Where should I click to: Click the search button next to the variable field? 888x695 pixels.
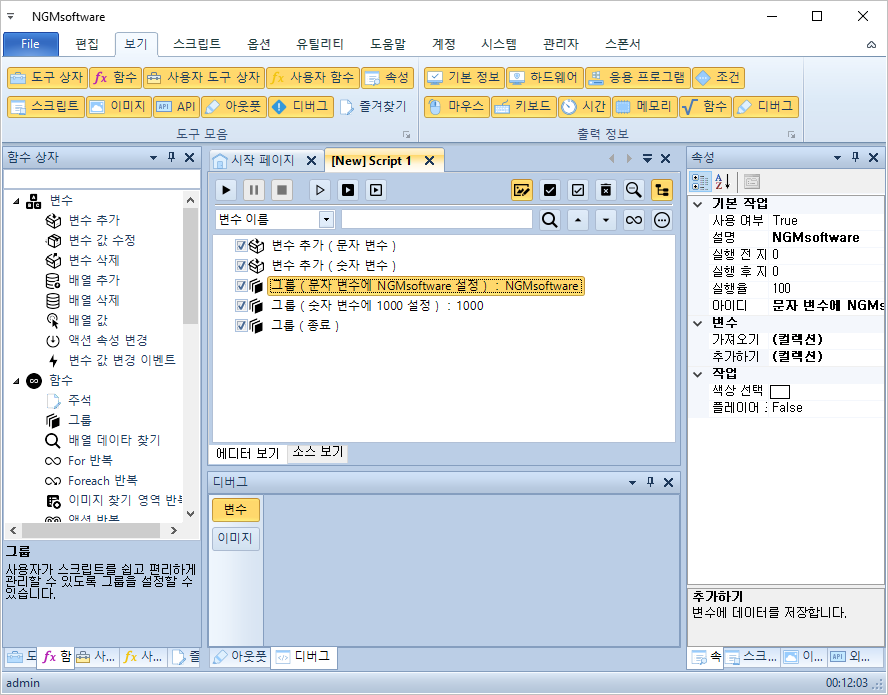pos(549,220)
